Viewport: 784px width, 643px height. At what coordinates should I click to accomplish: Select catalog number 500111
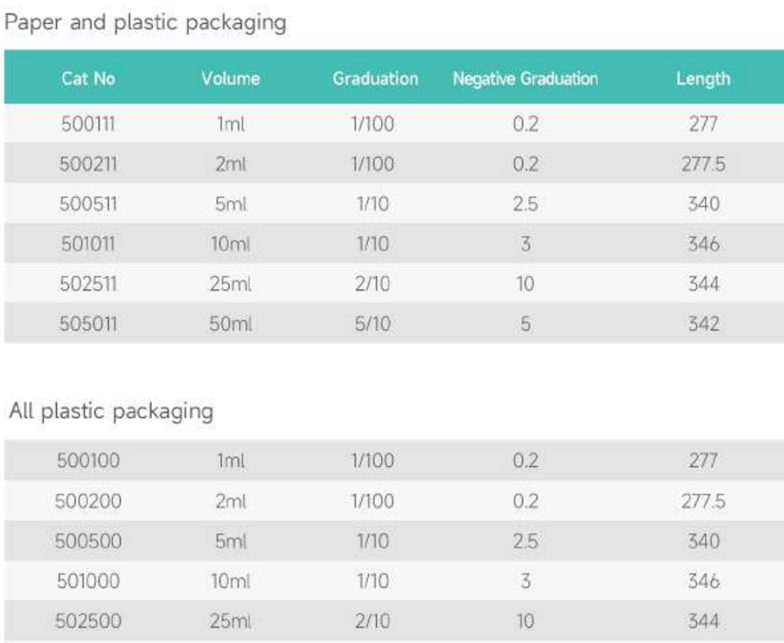(x=88, y=124)
